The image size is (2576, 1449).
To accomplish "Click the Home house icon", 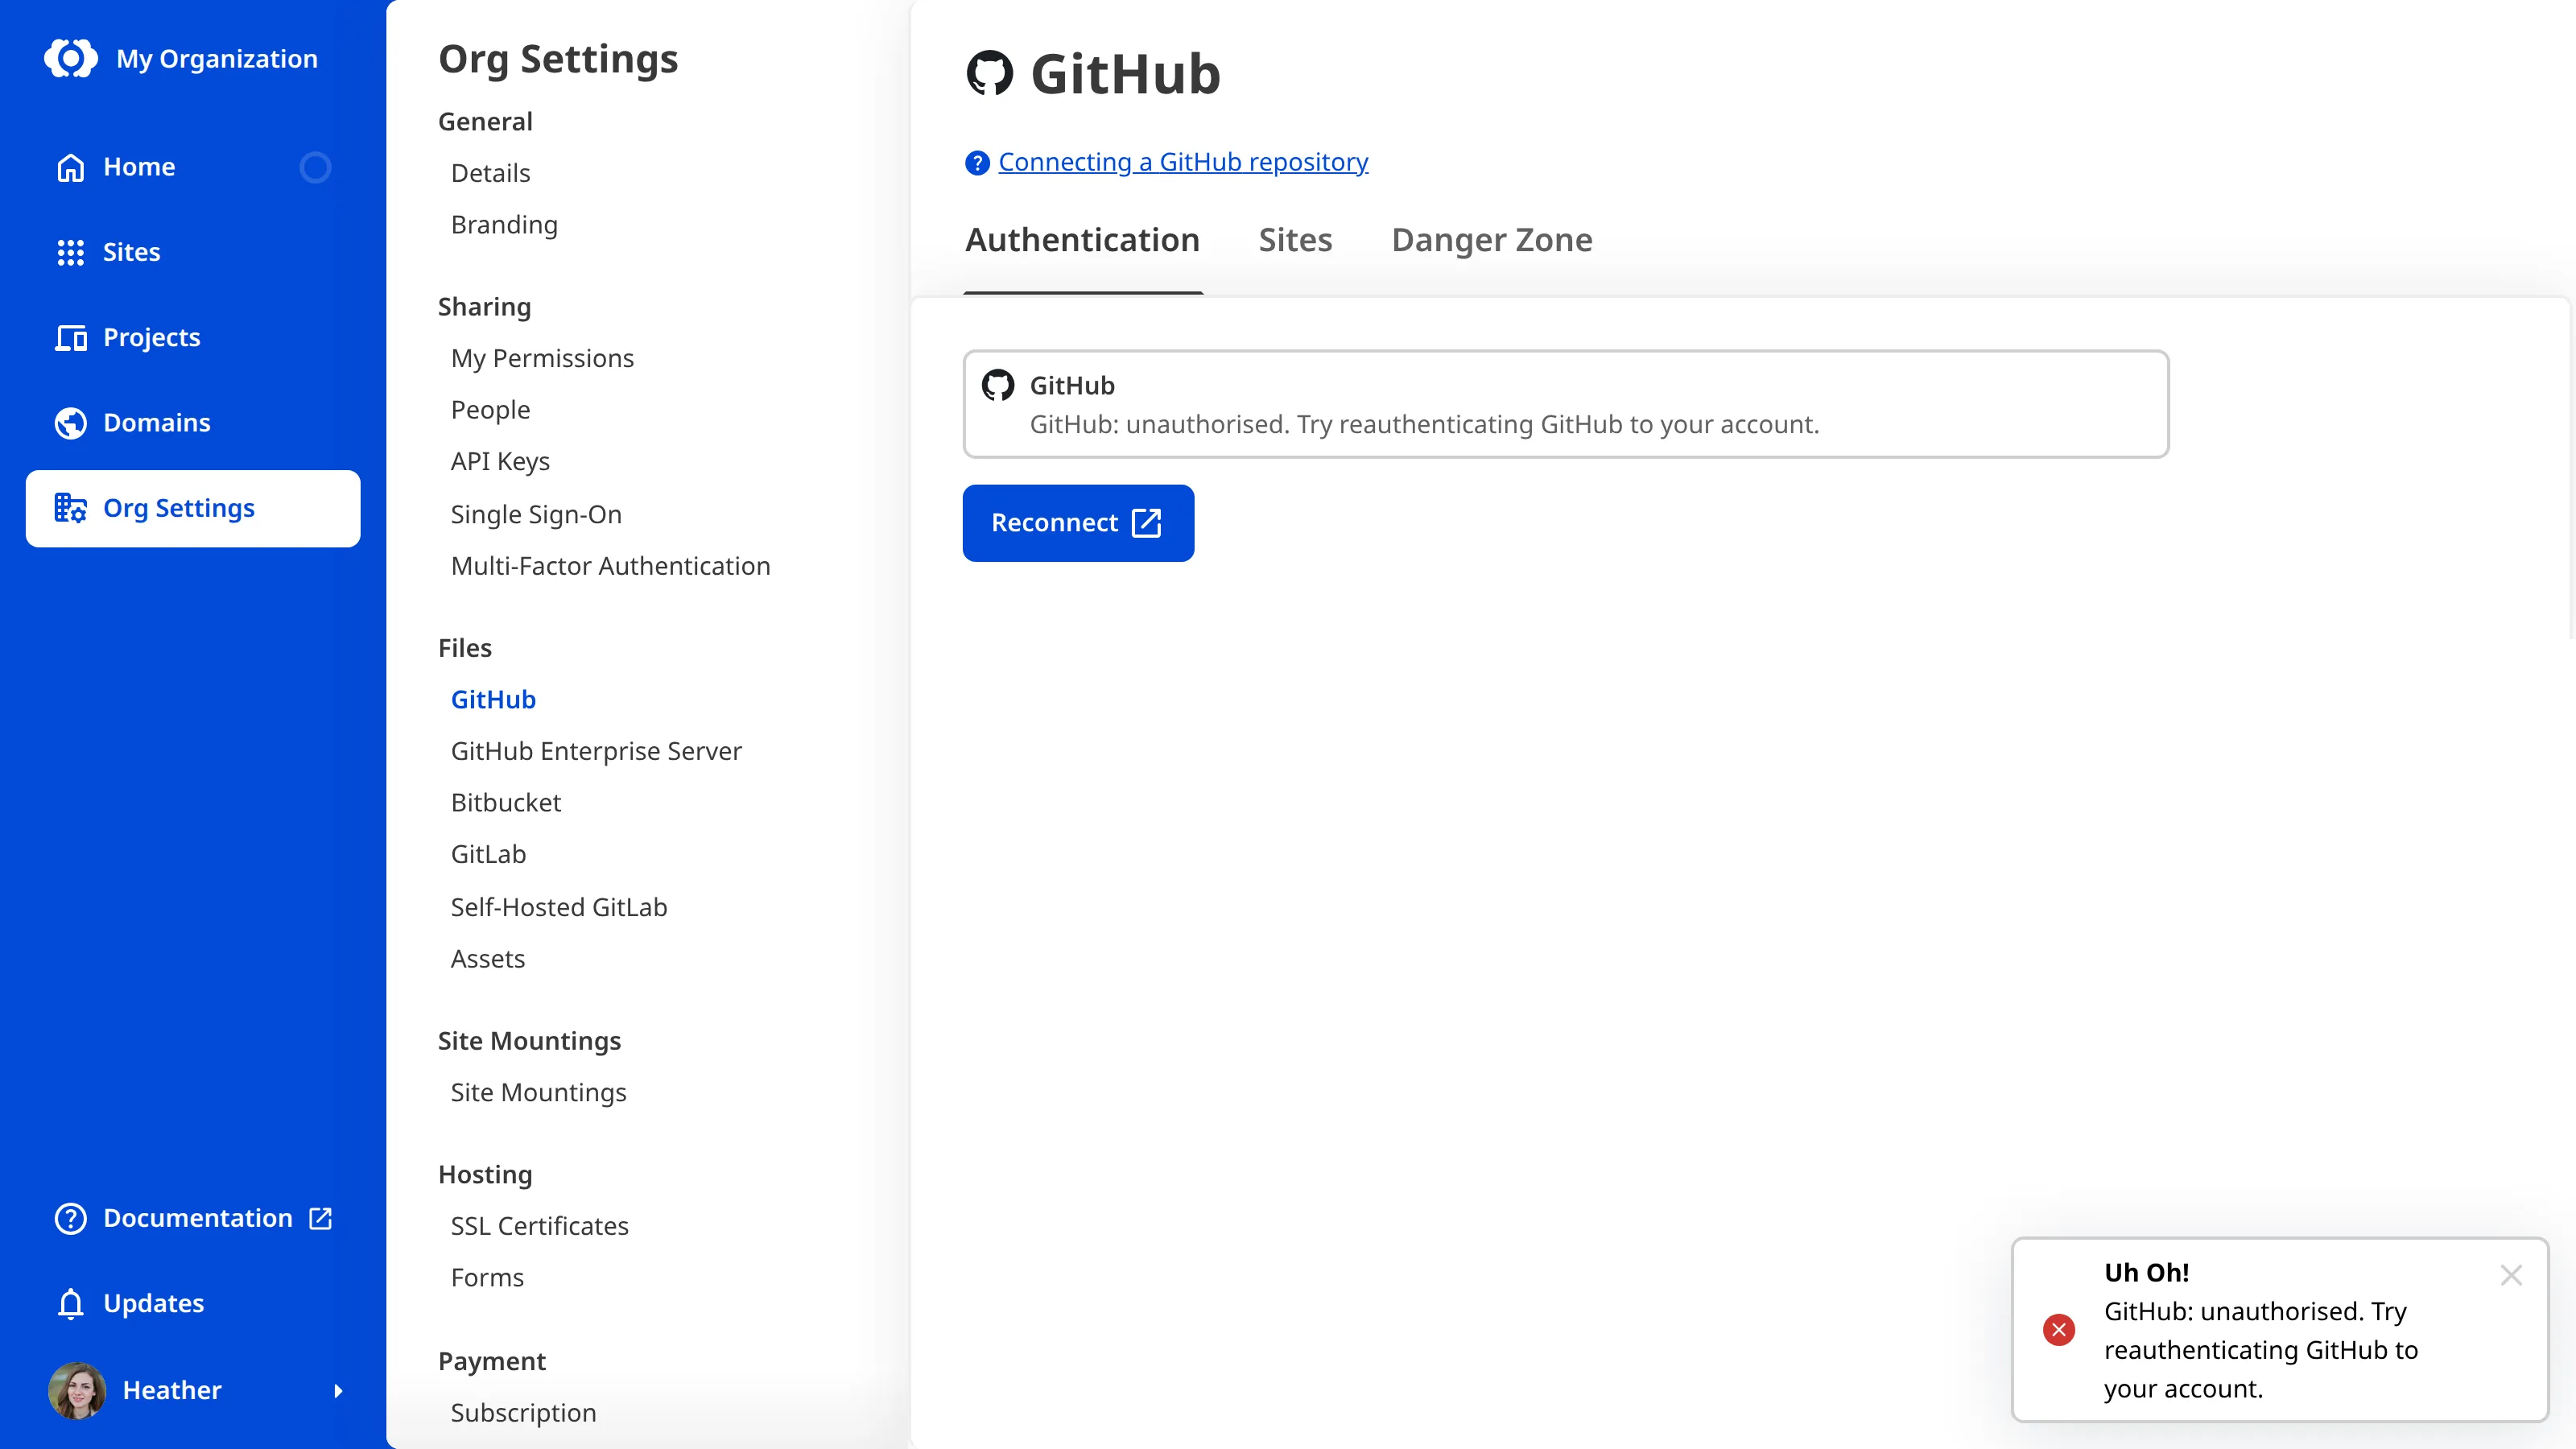I will [70, 167].
